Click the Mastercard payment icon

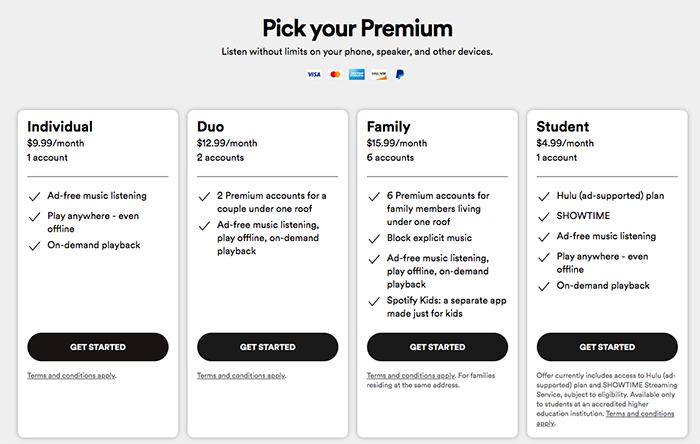335,74
